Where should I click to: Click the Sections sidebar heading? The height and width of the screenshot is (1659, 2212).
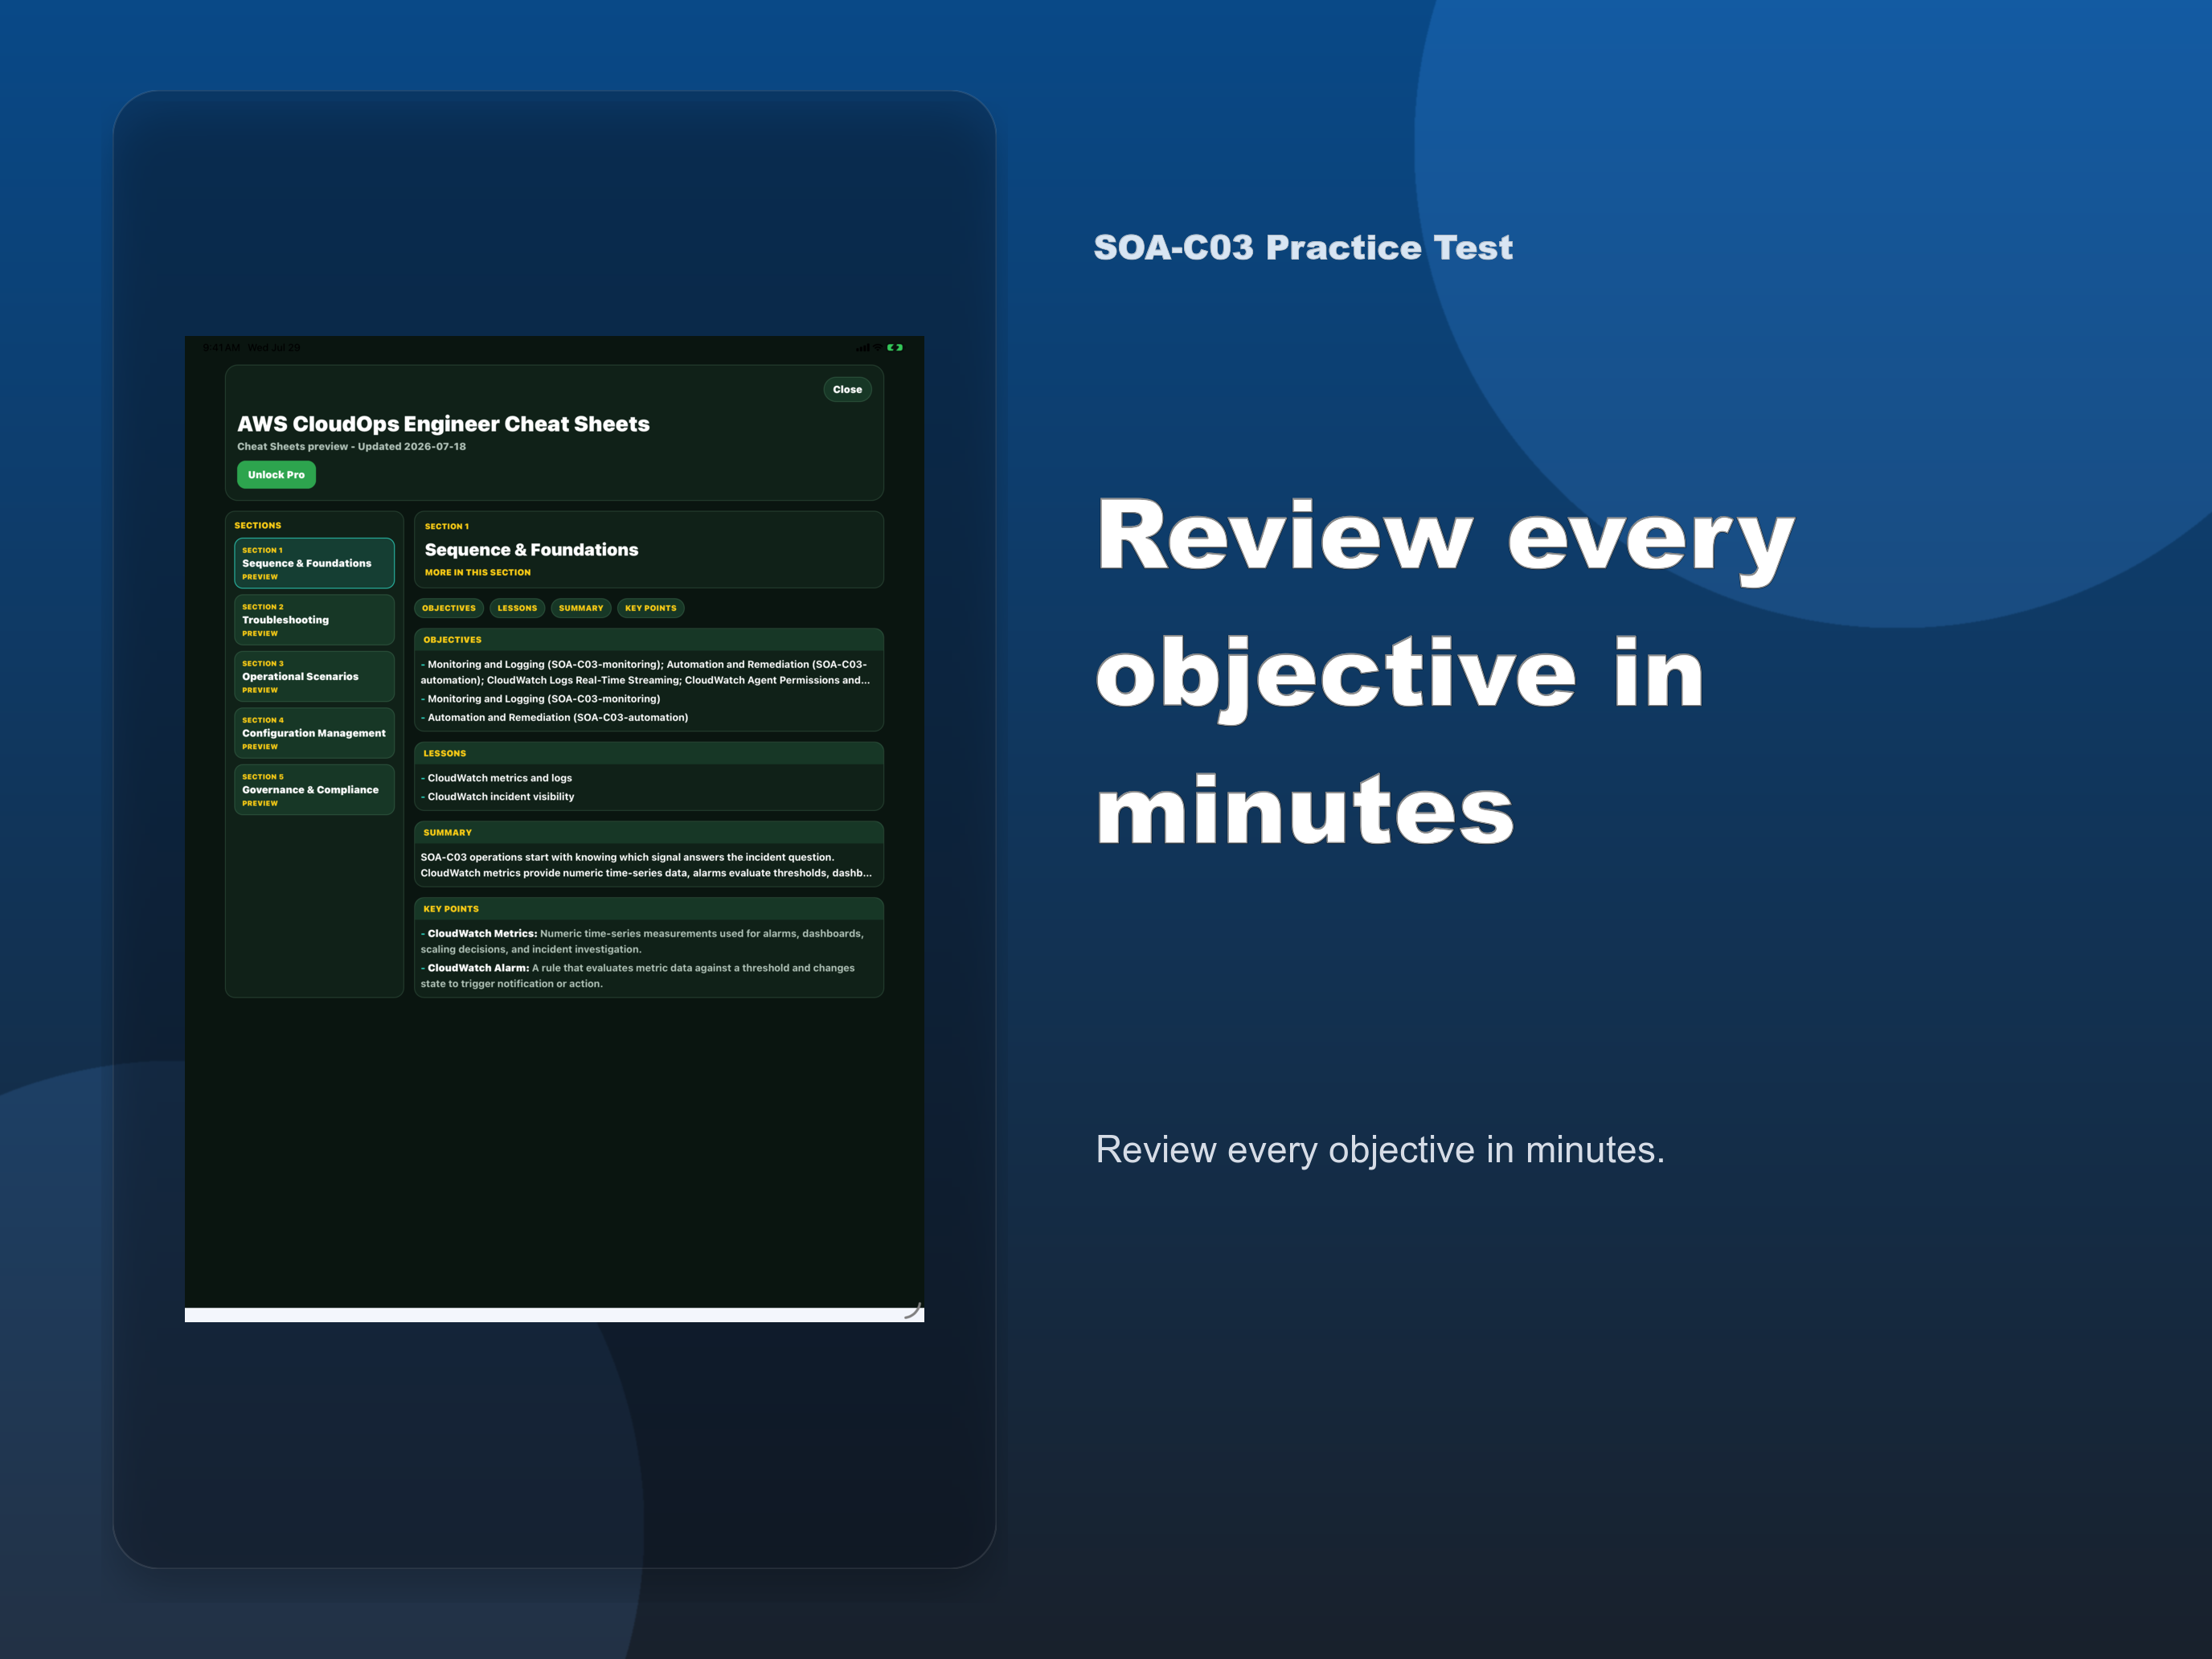pos(258,526)
